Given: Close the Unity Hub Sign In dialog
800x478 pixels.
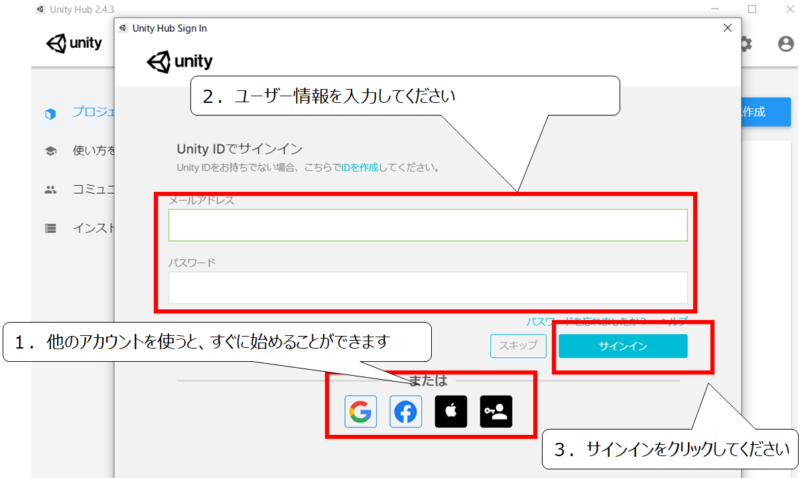Looking at the screenshot, I should click(728, 28).
